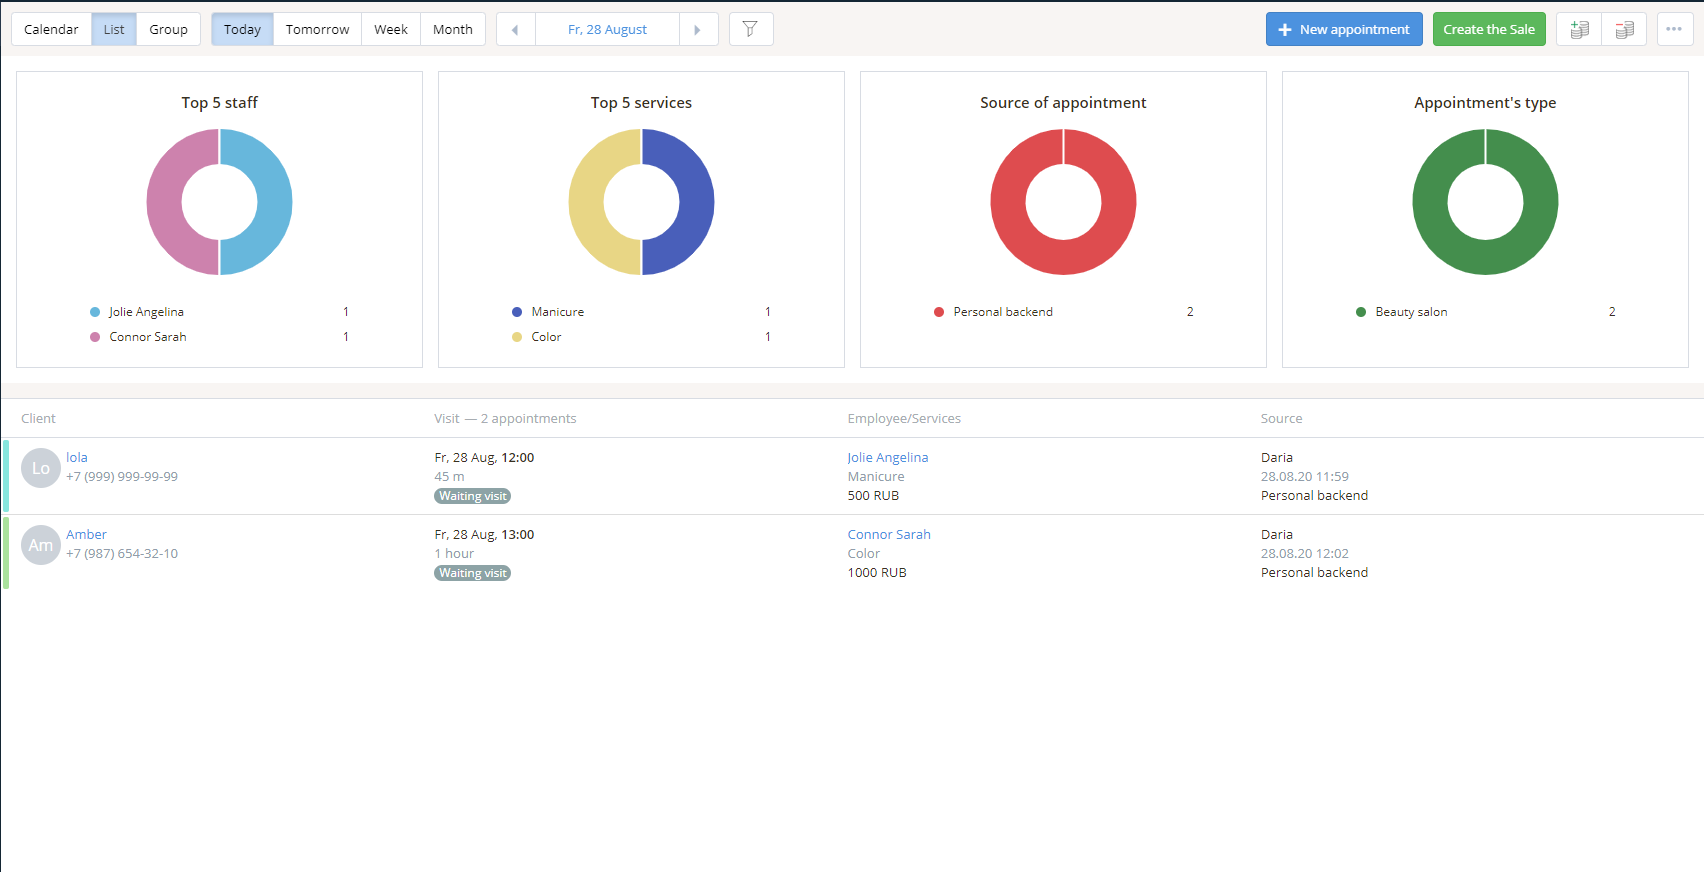Viewport: 1704px width, 872px height.
Task: Open employee Jolie Angelina link
Action: 888,457
